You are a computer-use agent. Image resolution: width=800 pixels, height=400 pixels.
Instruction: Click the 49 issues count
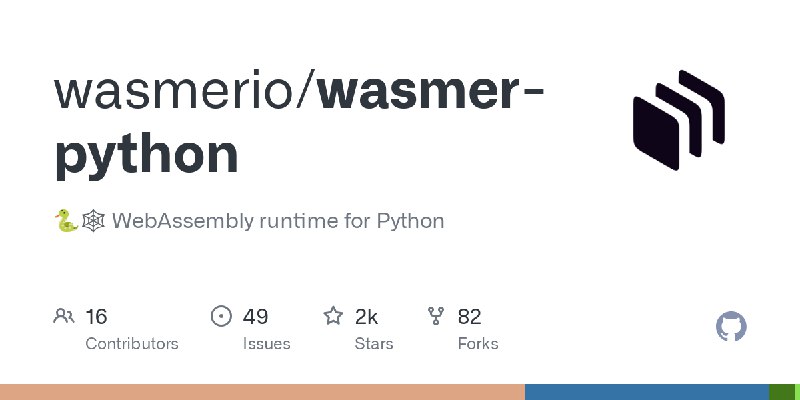pyautogui.click(x=255, y=317)
